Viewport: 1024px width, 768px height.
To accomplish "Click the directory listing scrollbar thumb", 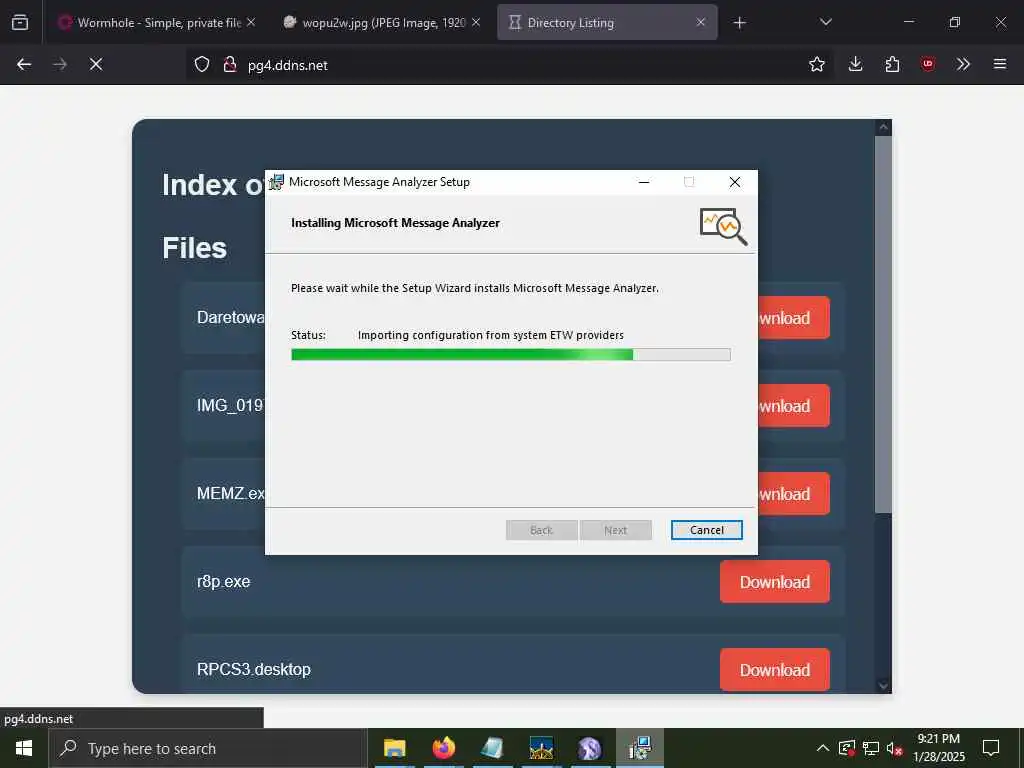I will pos(883,325).
